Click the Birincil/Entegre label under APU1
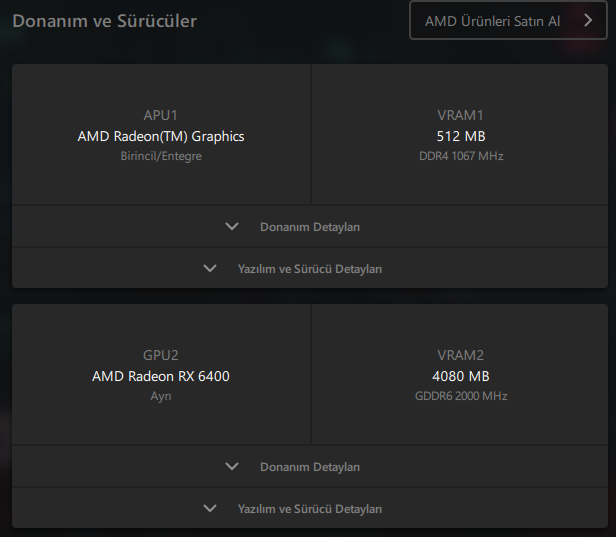The height and width of the screenshot is (537, 616). [161, 156]
